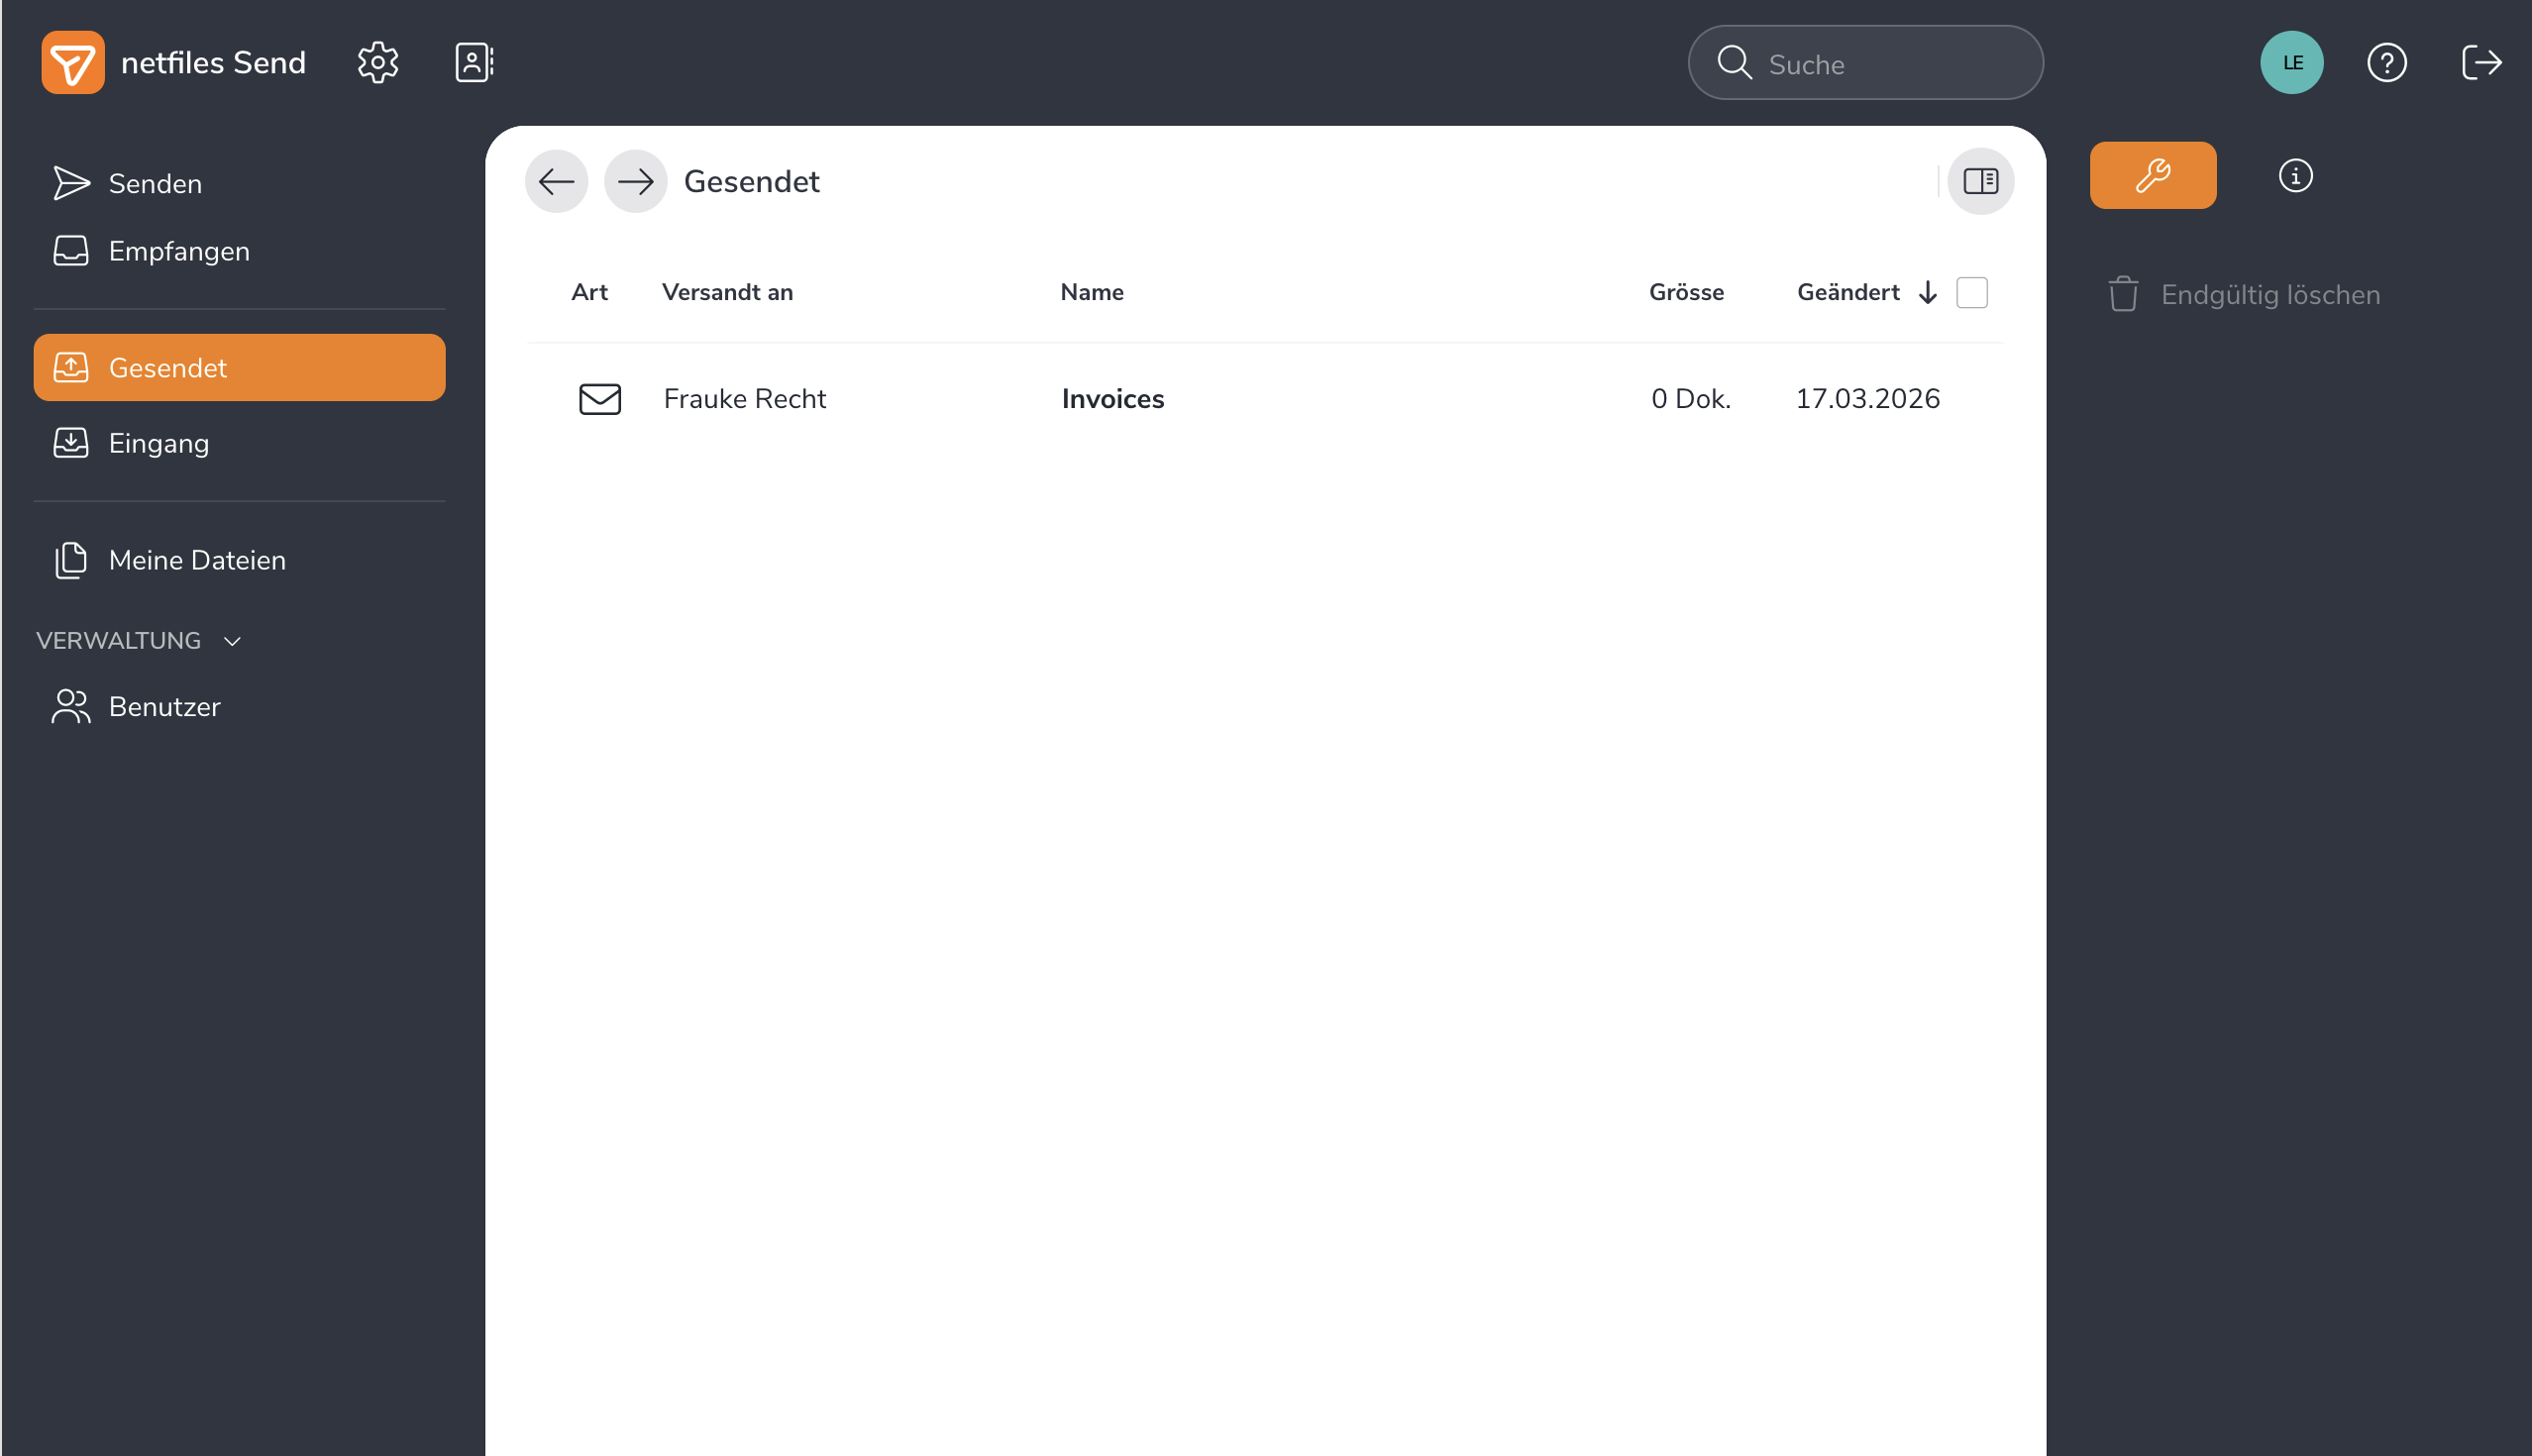Screen dimensions: 2532x1456
Task: Open the address book contacts icon
Action: [474, 63]
